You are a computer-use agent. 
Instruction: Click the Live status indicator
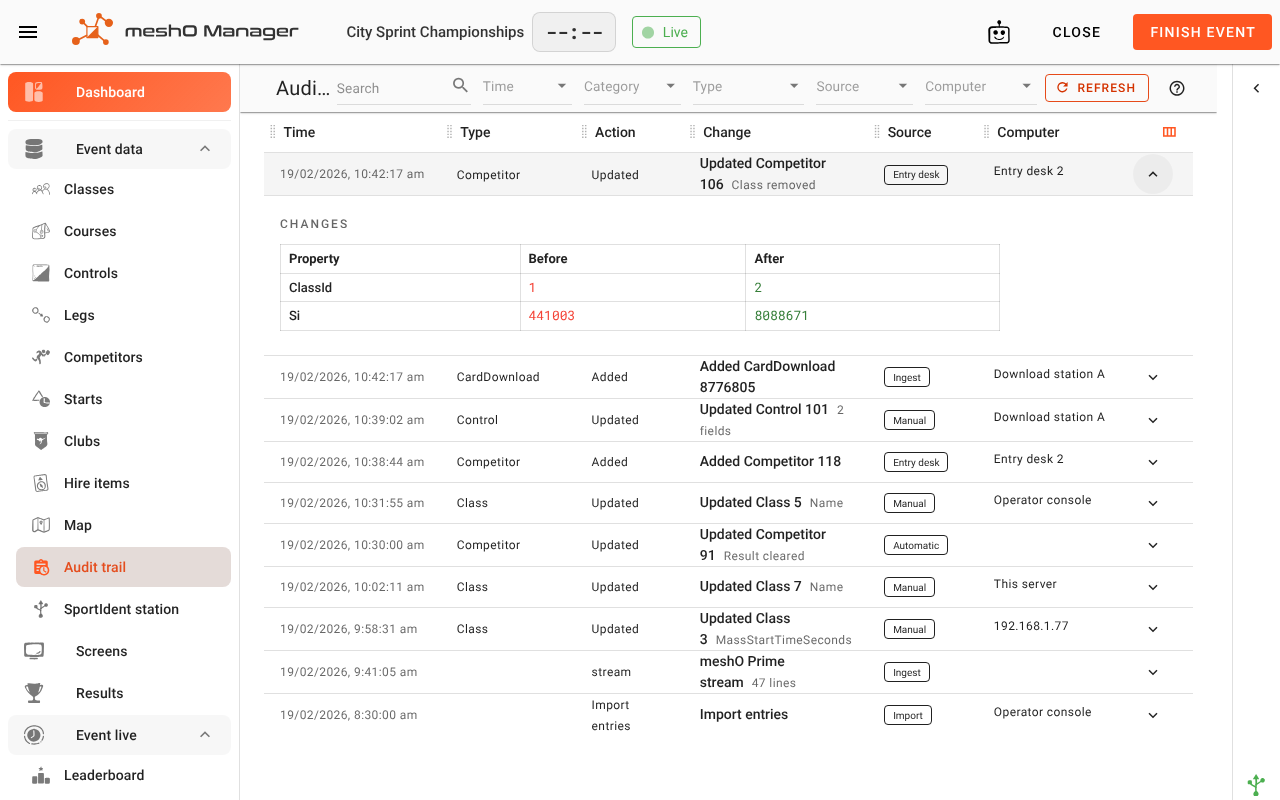666,32
